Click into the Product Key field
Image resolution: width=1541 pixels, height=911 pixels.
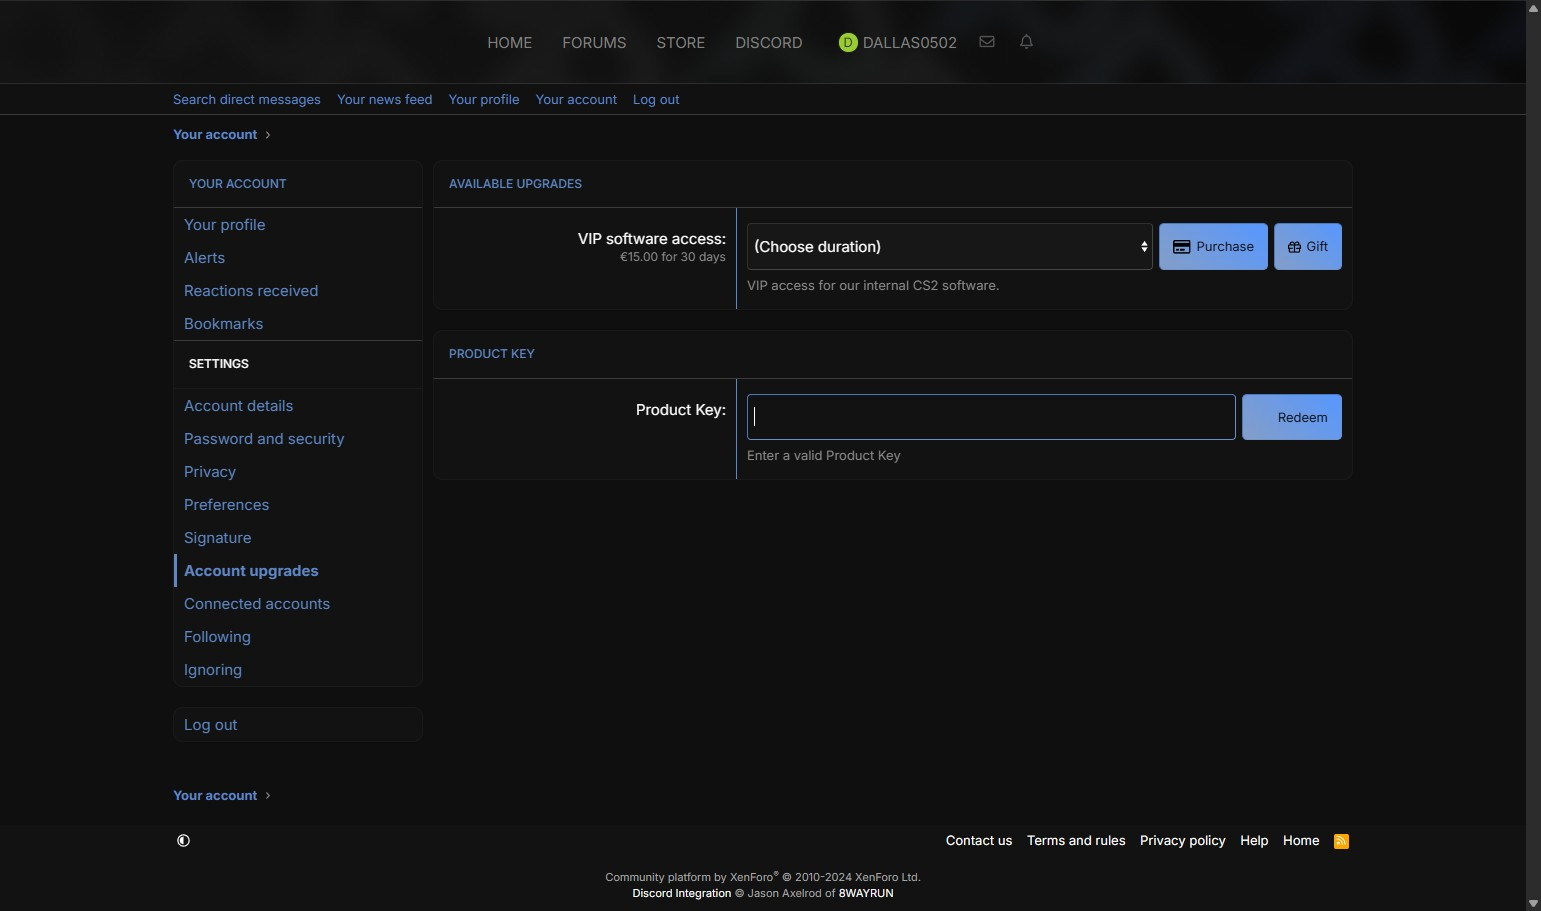click(990, 418)
